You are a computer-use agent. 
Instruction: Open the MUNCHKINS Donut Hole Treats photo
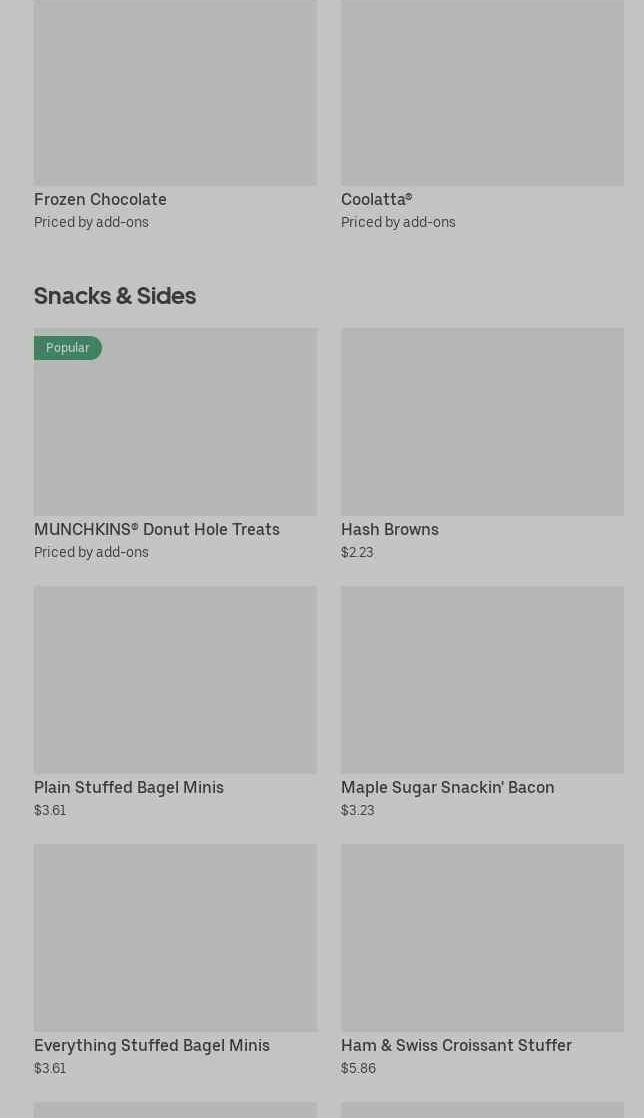pos(175,430)
